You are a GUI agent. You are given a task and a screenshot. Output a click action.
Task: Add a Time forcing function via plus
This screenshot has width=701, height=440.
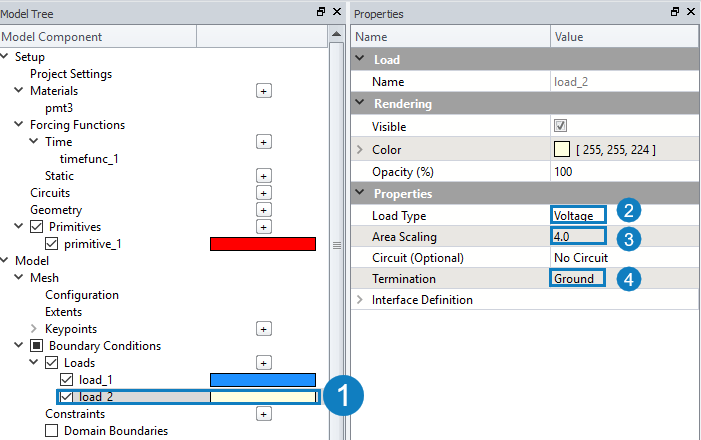(x=263, y=142)
